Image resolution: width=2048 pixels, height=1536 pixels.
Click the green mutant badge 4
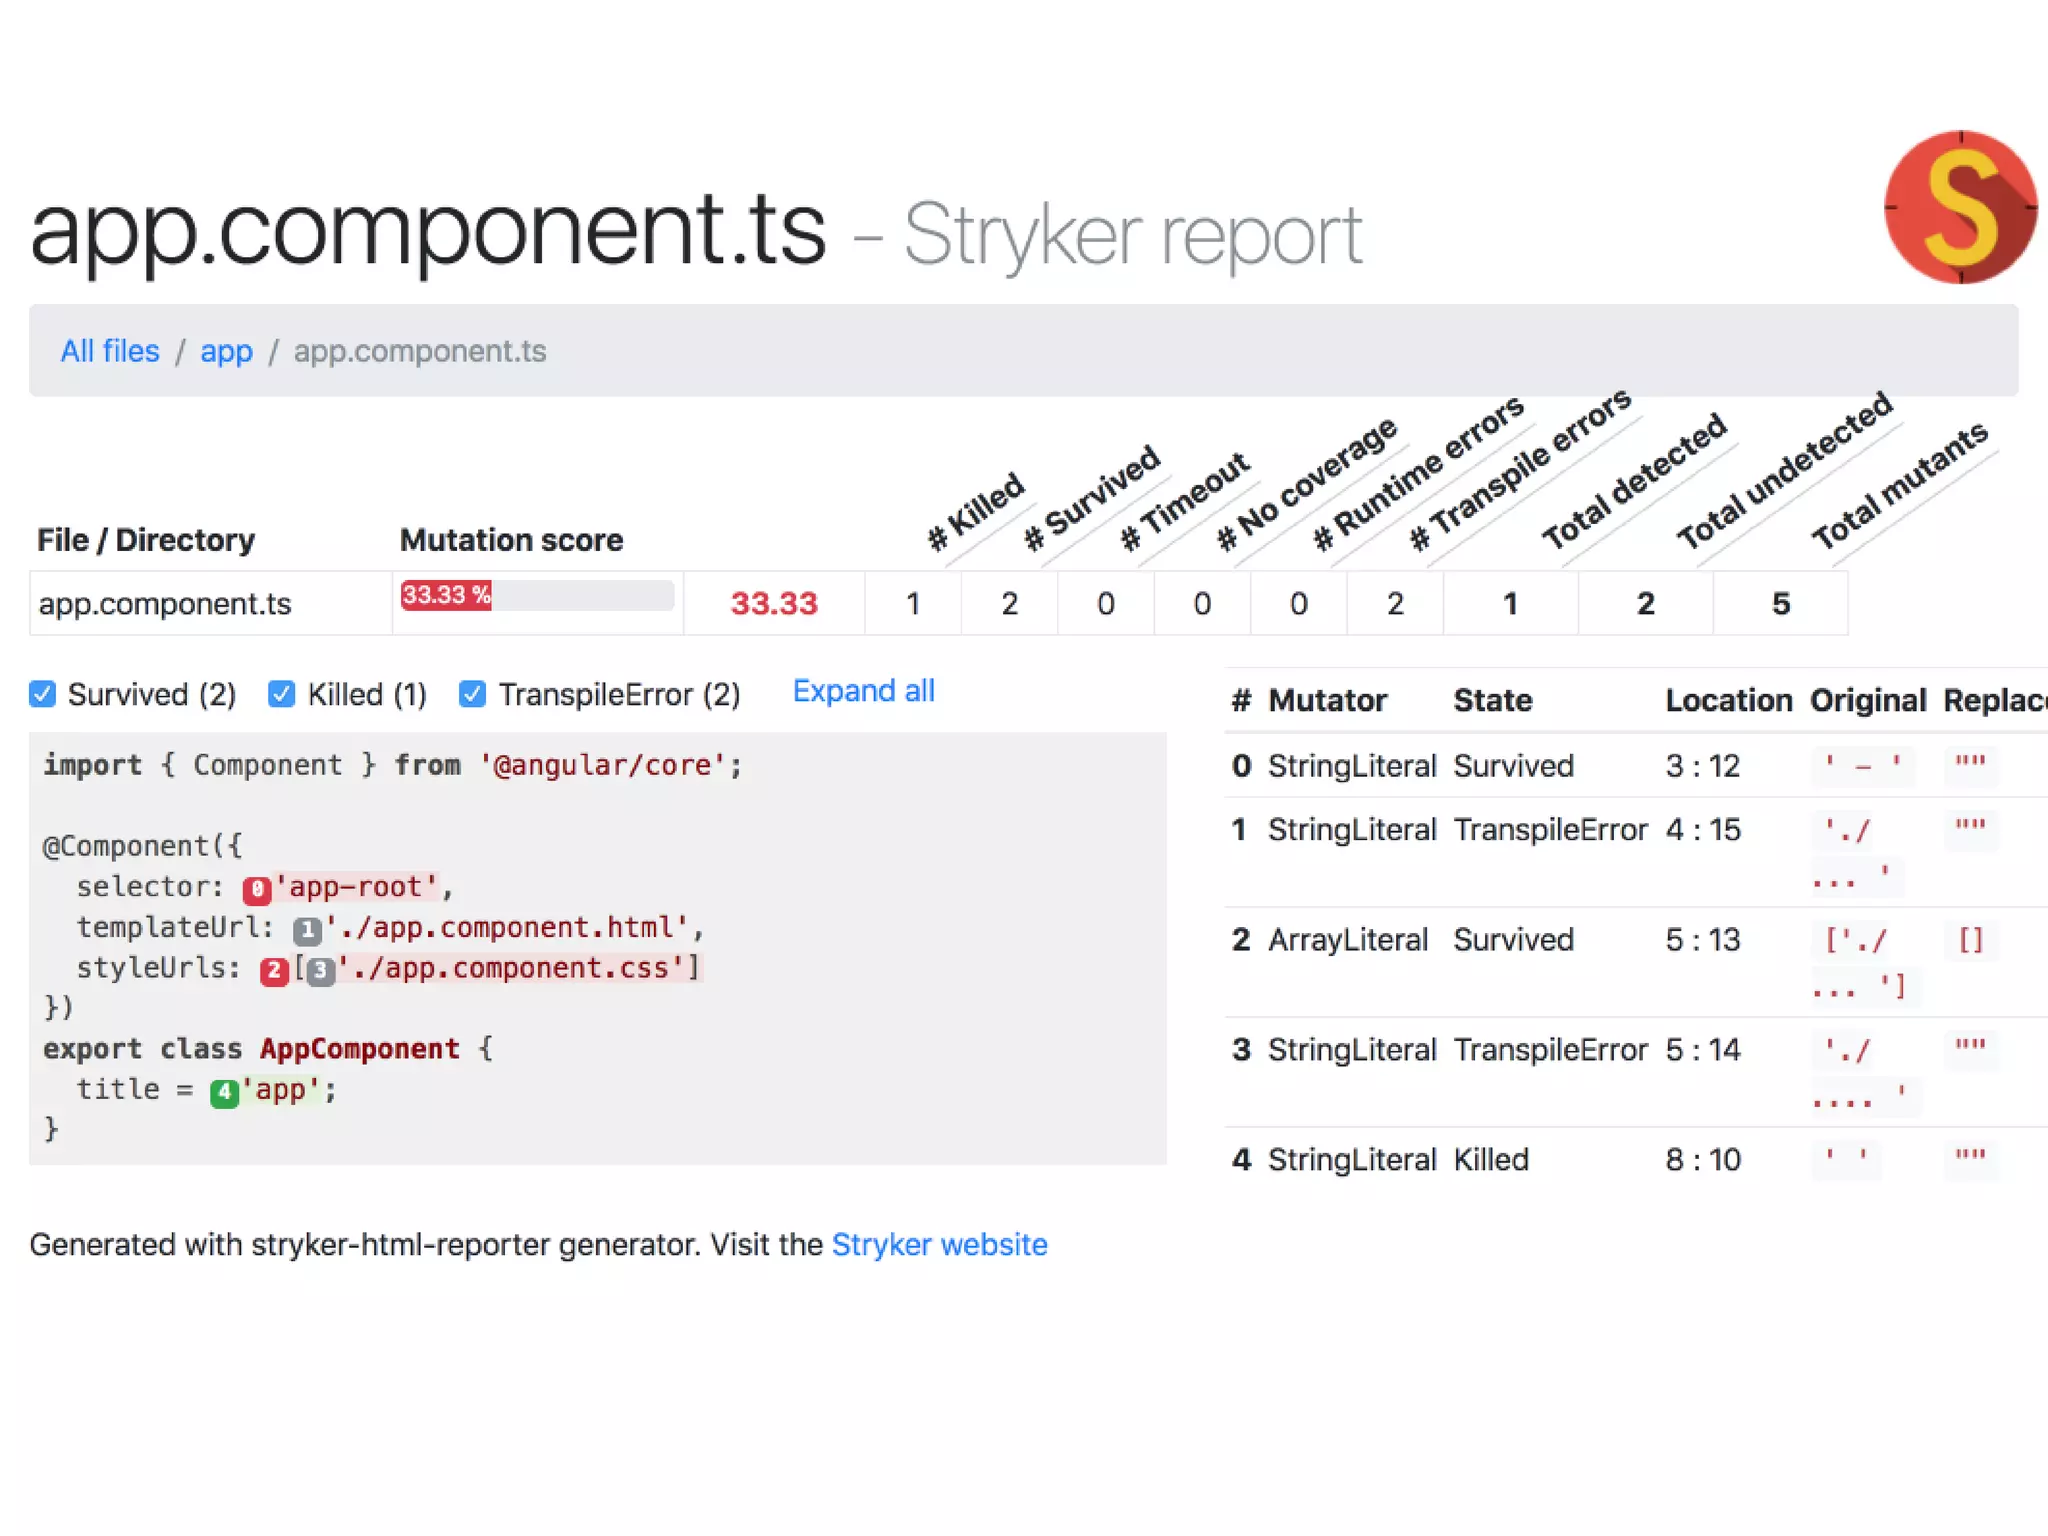click(224, 1092)
